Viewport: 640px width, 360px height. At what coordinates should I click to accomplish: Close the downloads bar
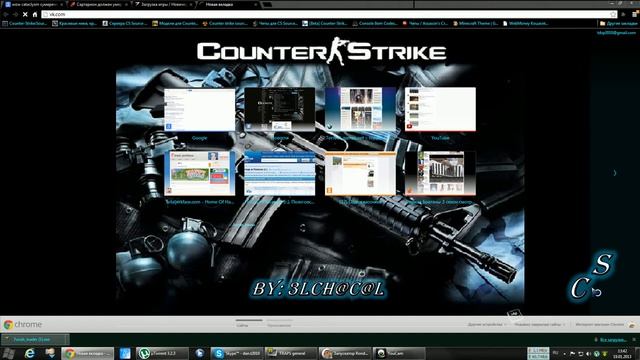click(634, 340)
